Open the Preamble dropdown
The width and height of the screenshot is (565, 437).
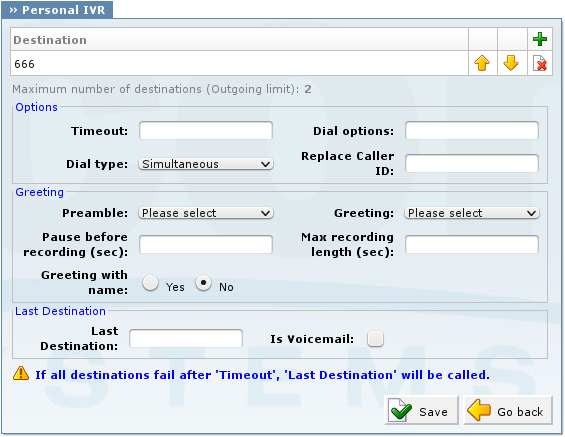point(206,213)
